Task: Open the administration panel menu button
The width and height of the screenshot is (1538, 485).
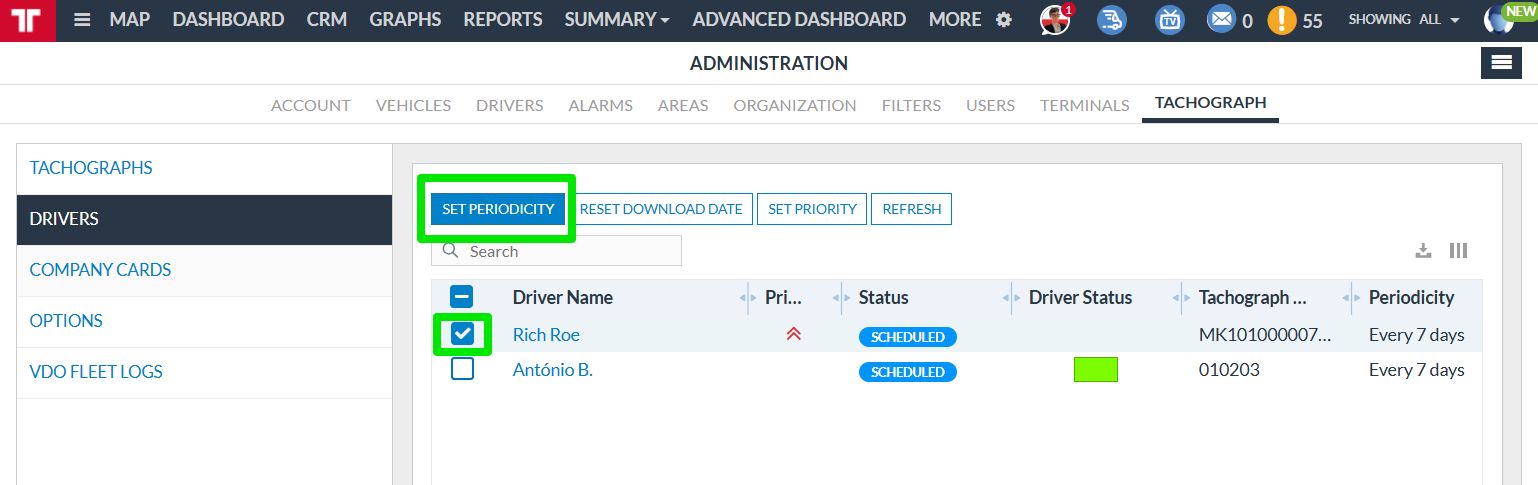Action: [1501, 62]
